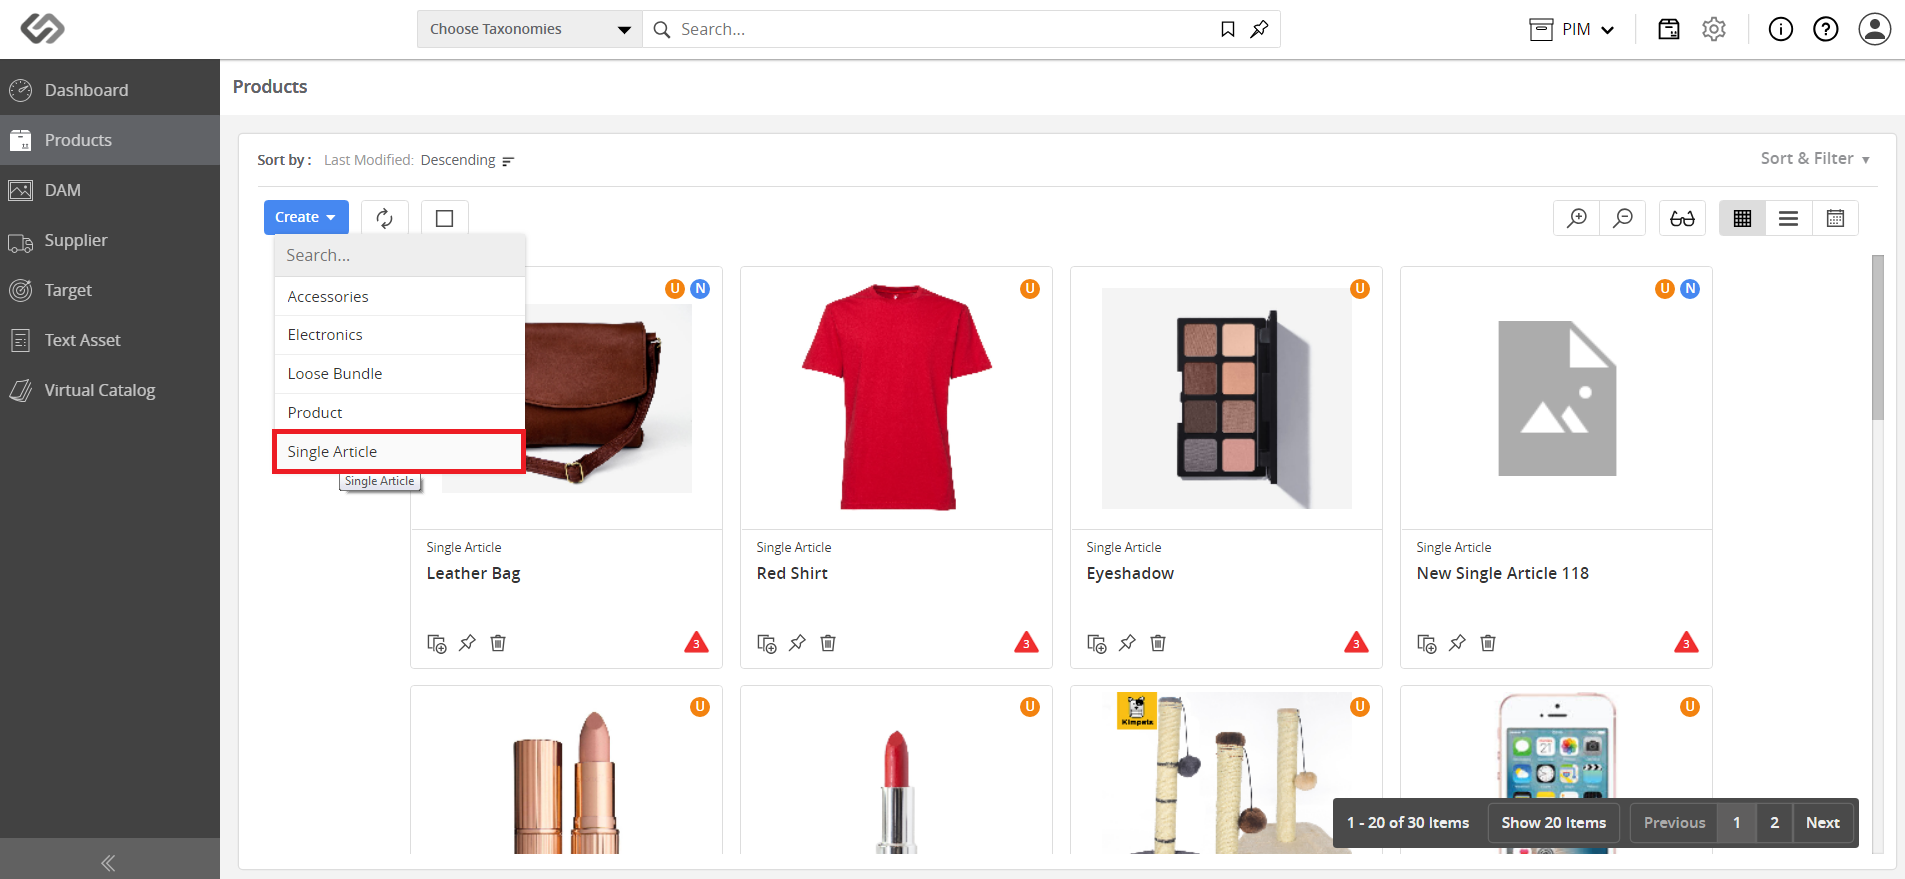Duplicate the Eyeshadow product
This screenshot has width=1905, height=879.
[1097, 643]
